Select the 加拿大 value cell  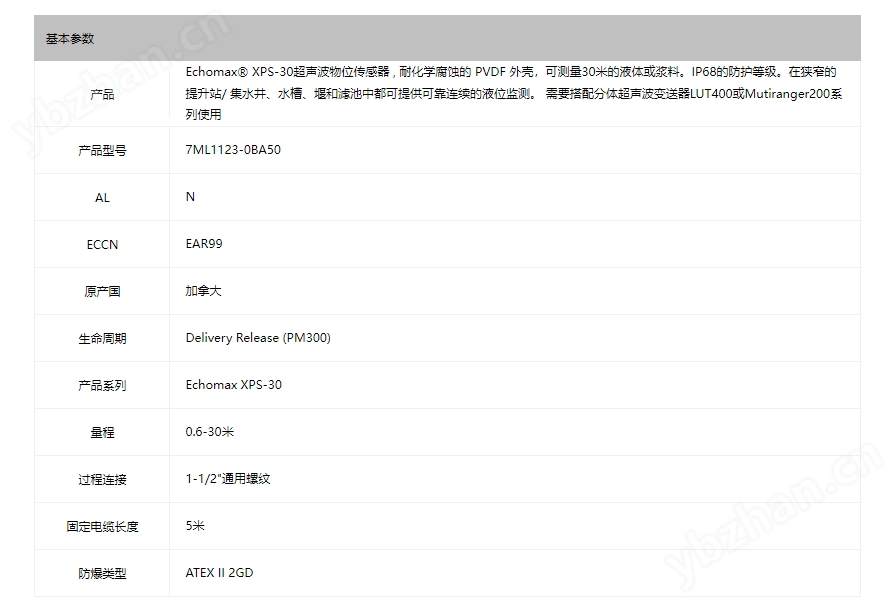coord(205,291)
